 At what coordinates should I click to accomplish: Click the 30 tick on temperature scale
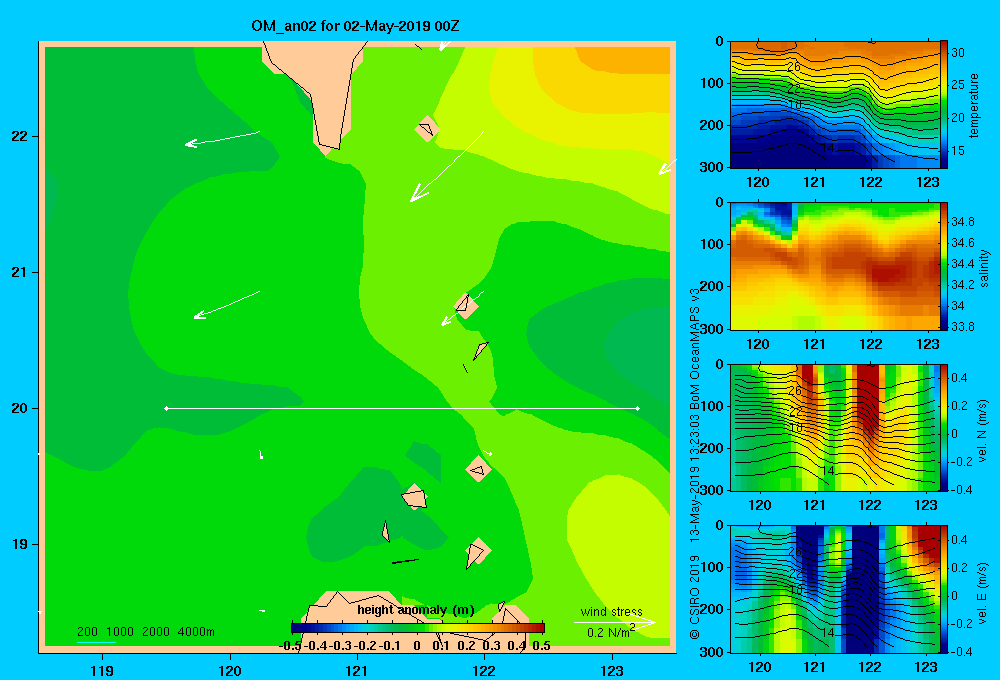(958, 53)
